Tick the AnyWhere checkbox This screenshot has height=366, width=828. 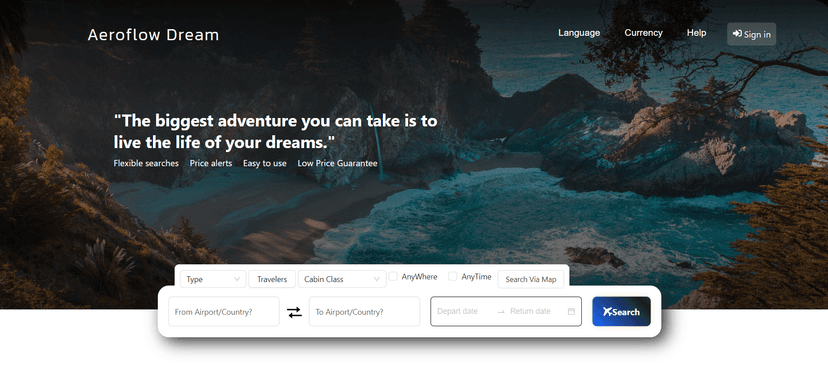(x=393, y=276)
